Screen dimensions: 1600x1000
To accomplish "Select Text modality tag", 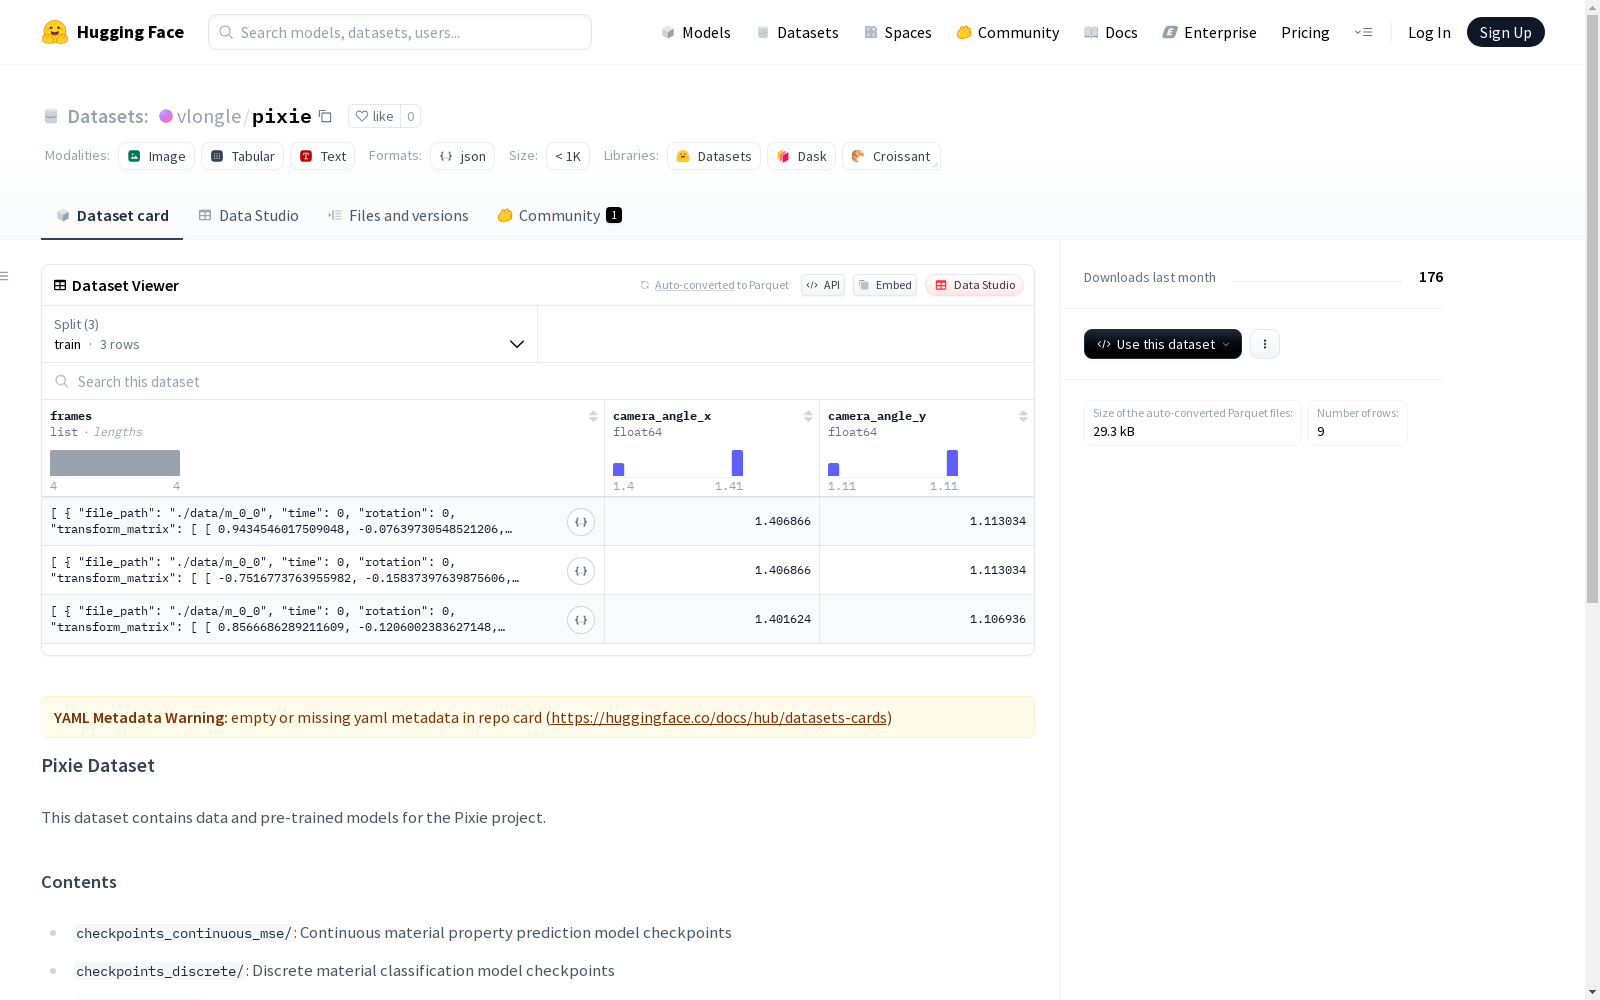I will (x=323, y=156).
